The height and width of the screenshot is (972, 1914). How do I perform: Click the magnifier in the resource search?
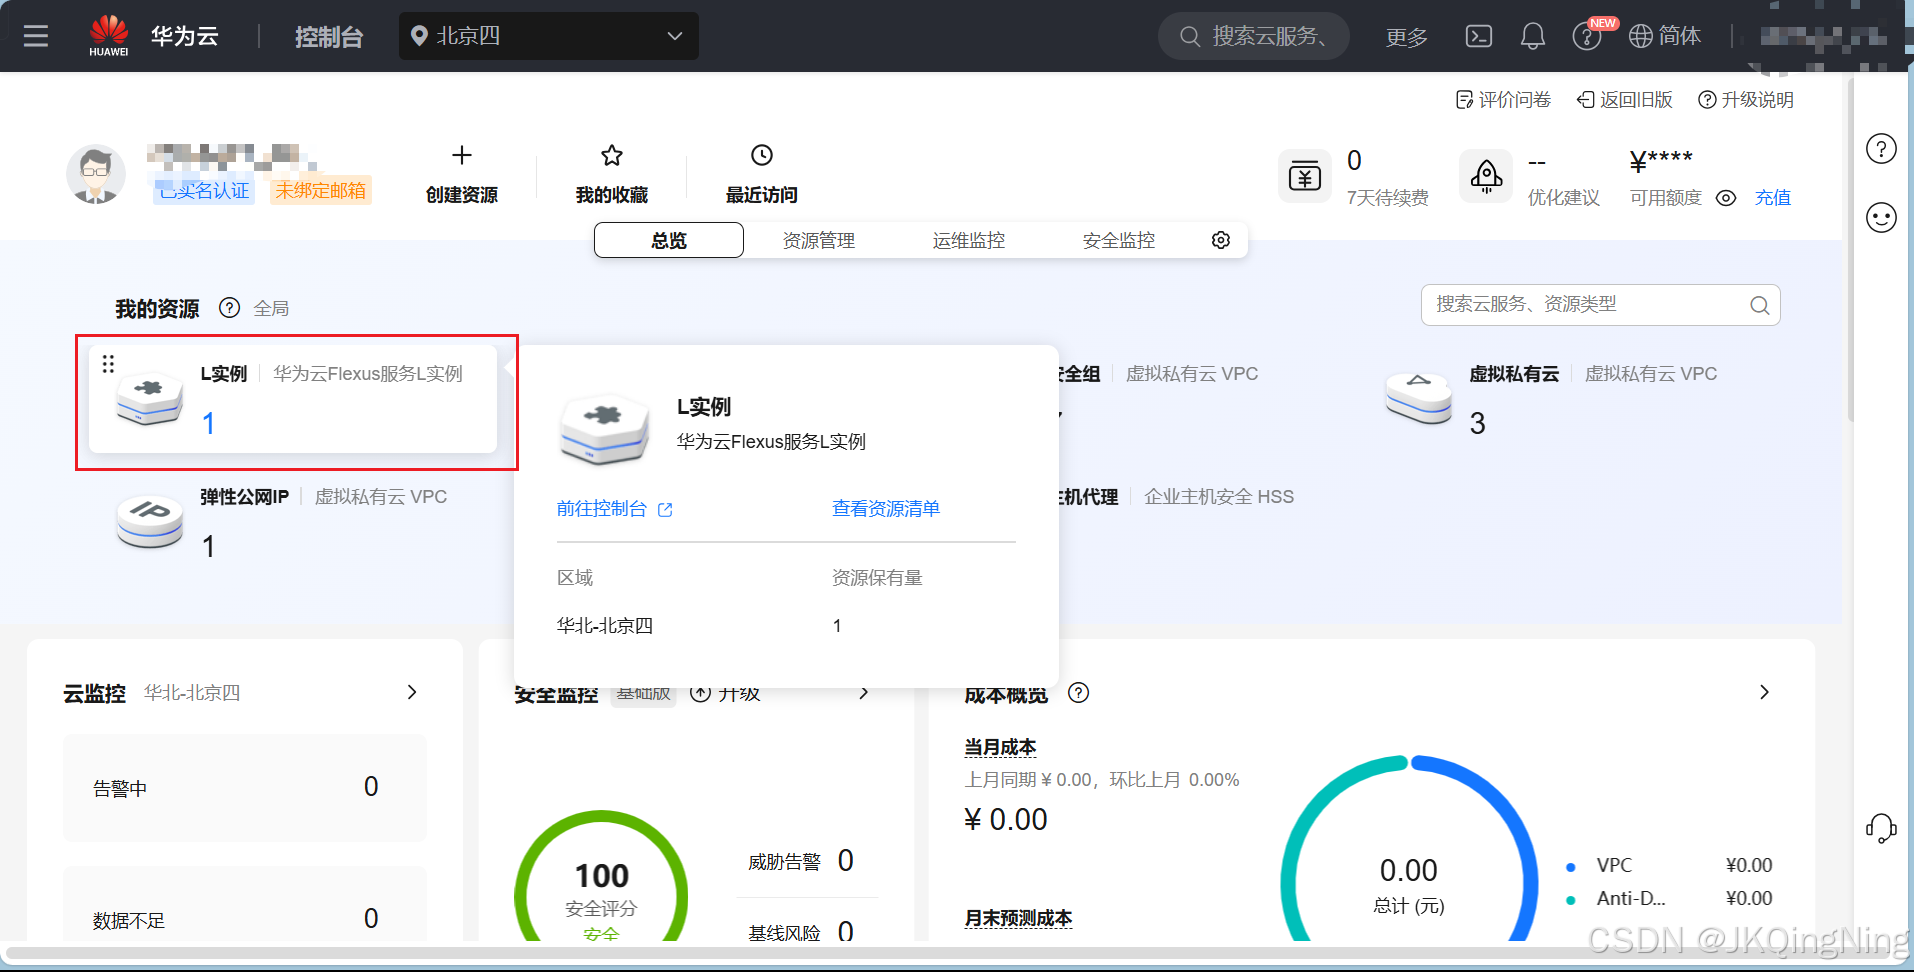1759,306
